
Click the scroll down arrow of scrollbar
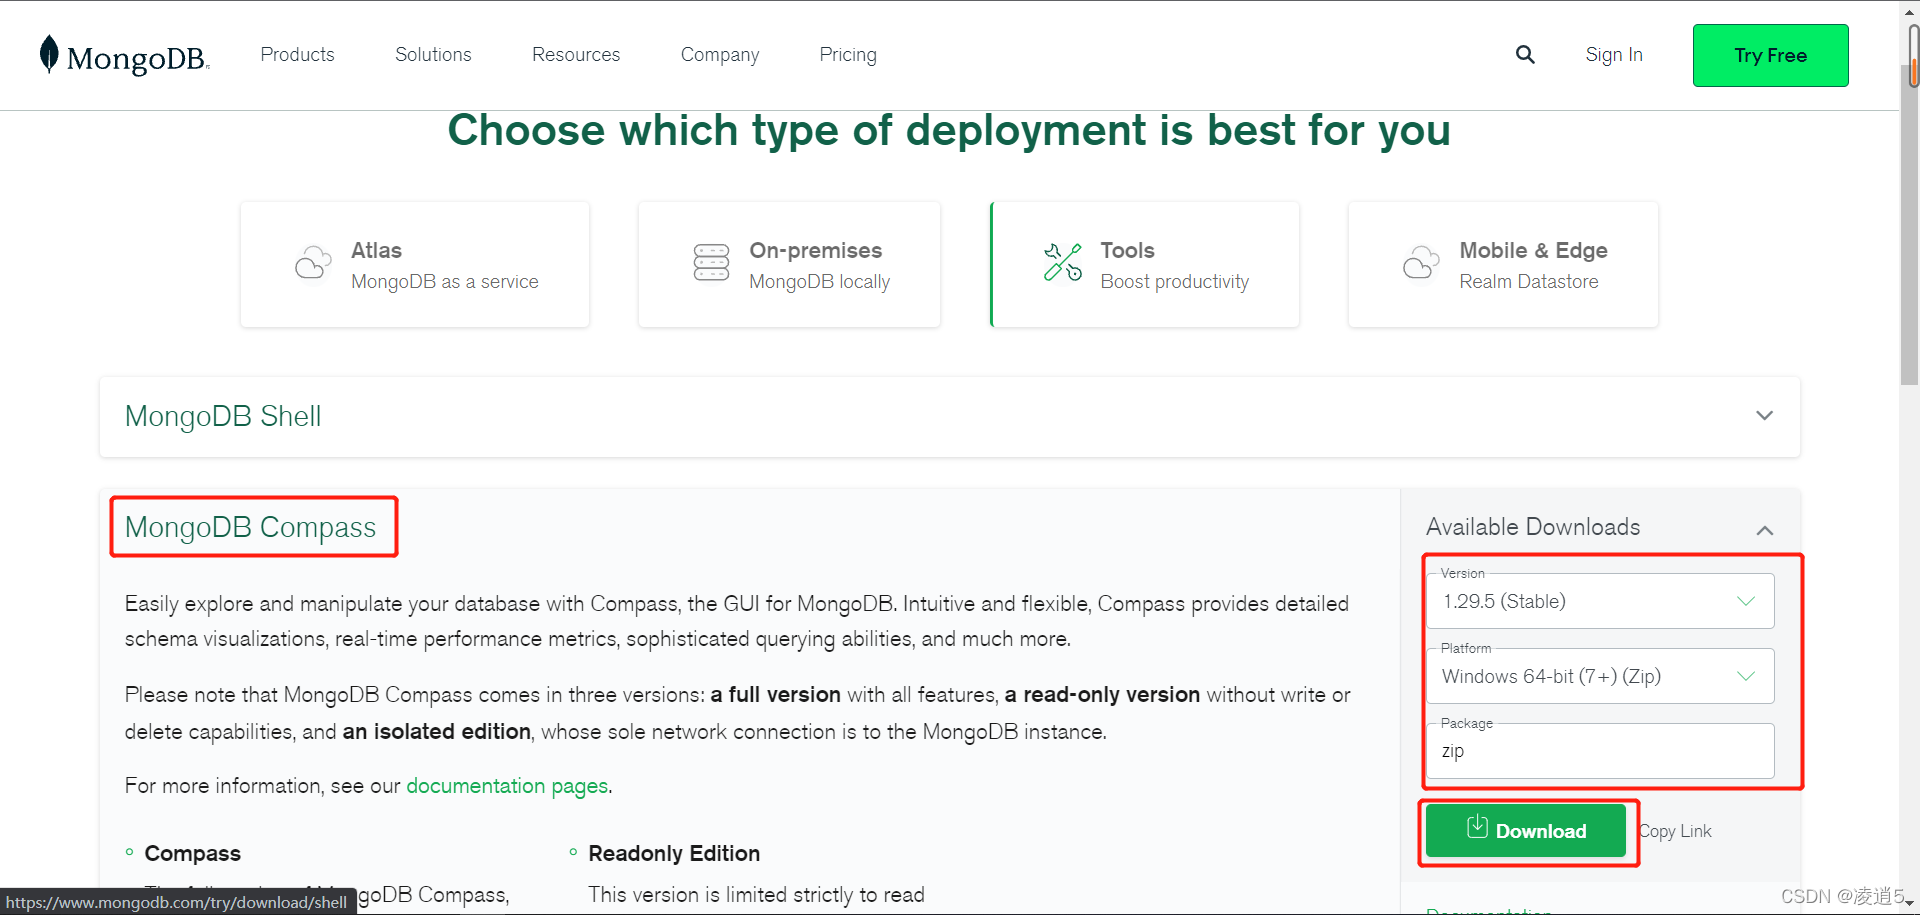1910,905
